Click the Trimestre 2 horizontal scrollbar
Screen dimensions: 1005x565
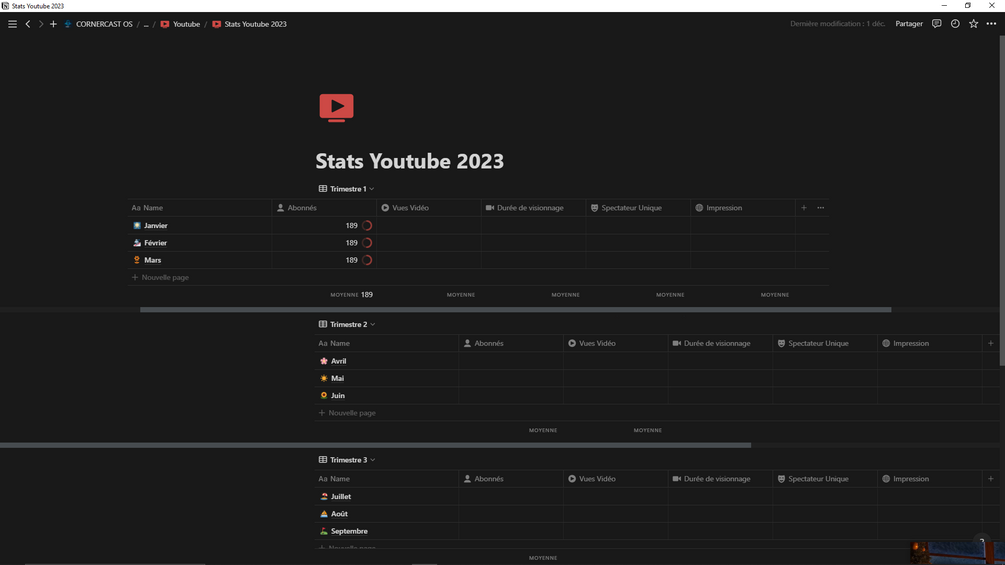[x=375, y=445]
